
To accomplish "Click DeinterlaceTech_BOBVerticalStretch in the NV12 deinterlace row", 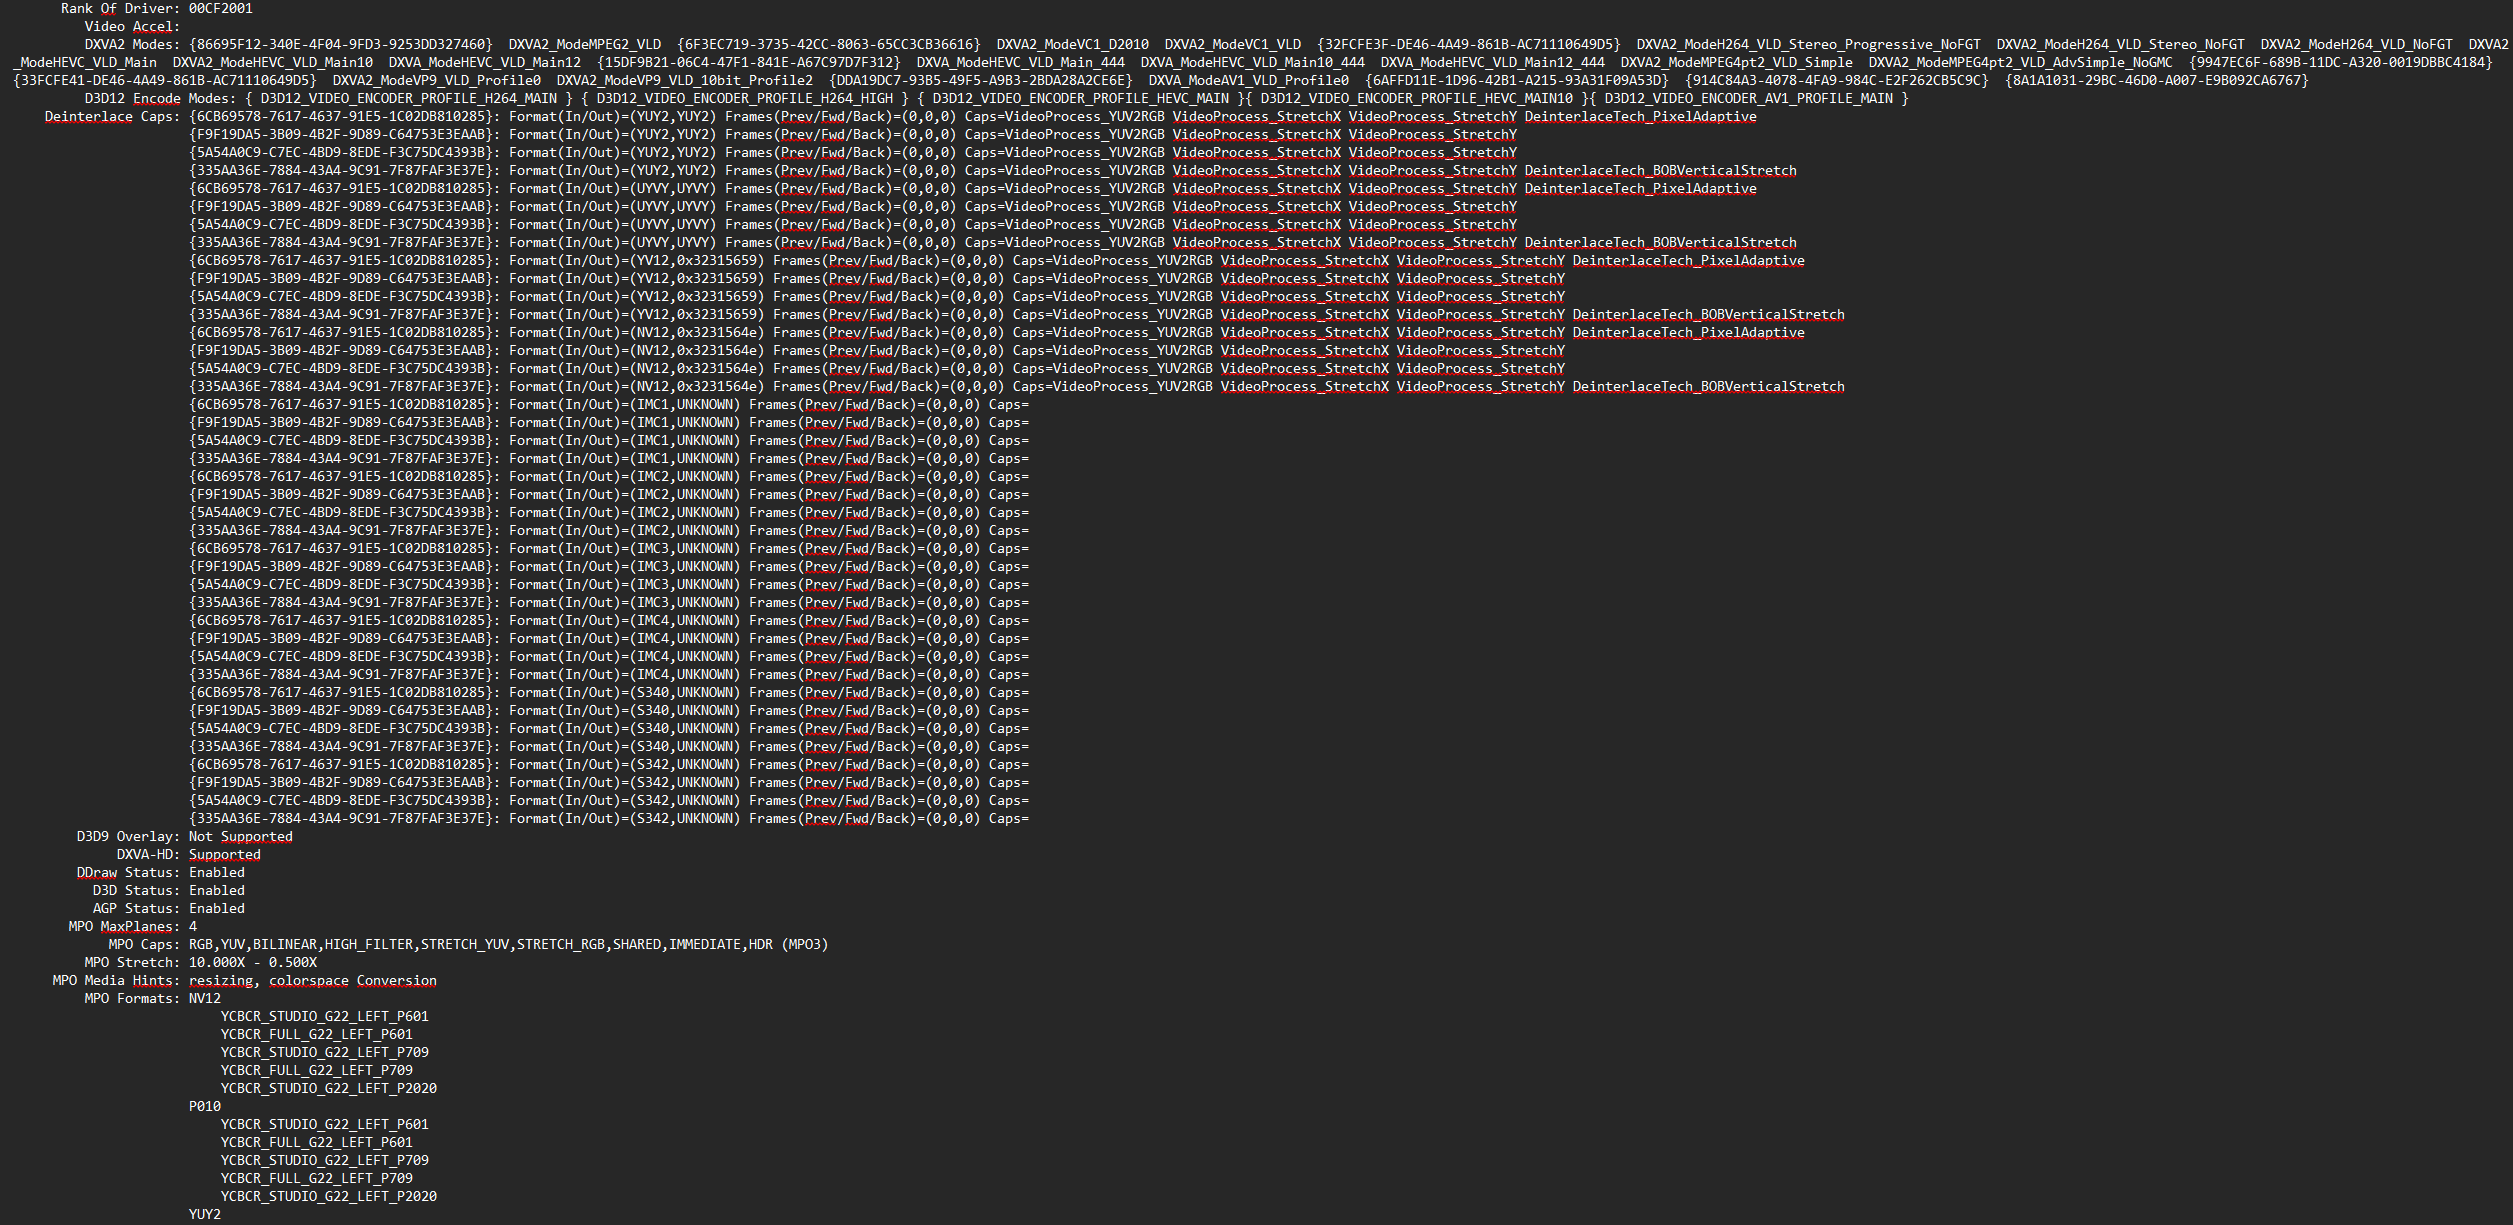I will (1708, 386).
